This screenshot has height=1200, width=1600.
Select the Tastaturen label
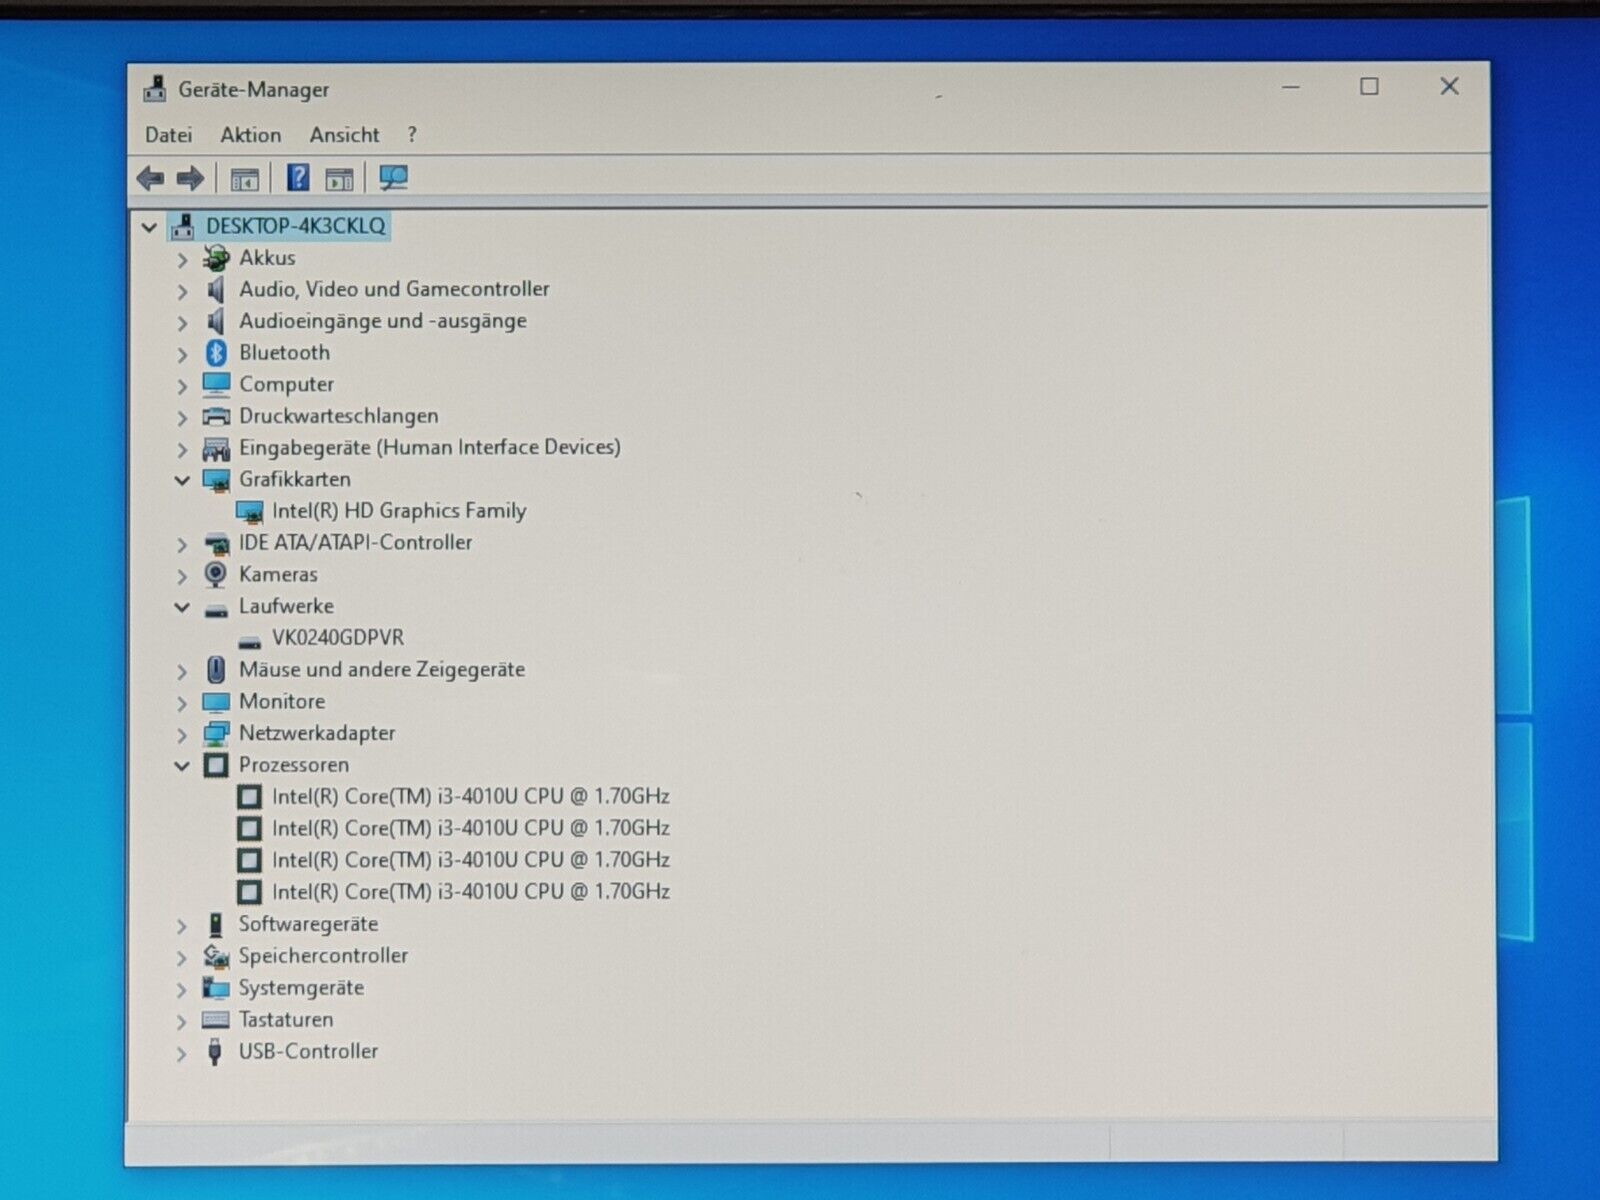[286, 1020]
